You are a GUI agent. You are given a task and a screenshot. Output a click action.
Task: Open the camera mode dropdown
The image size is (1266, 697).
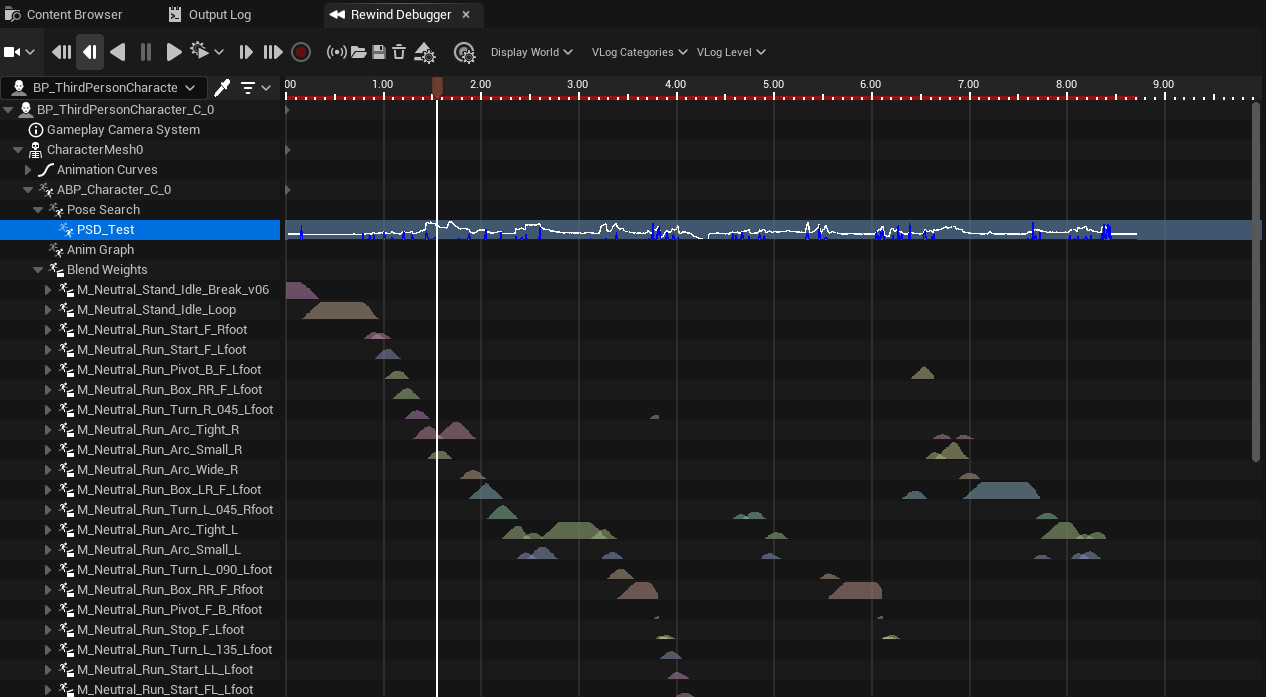[x=19, y=52]
